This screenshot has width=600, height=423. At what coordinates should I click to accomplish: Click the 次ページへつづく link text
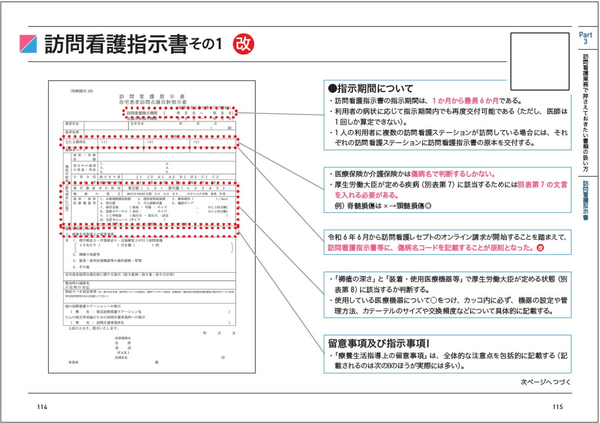(x=546, y=382)
